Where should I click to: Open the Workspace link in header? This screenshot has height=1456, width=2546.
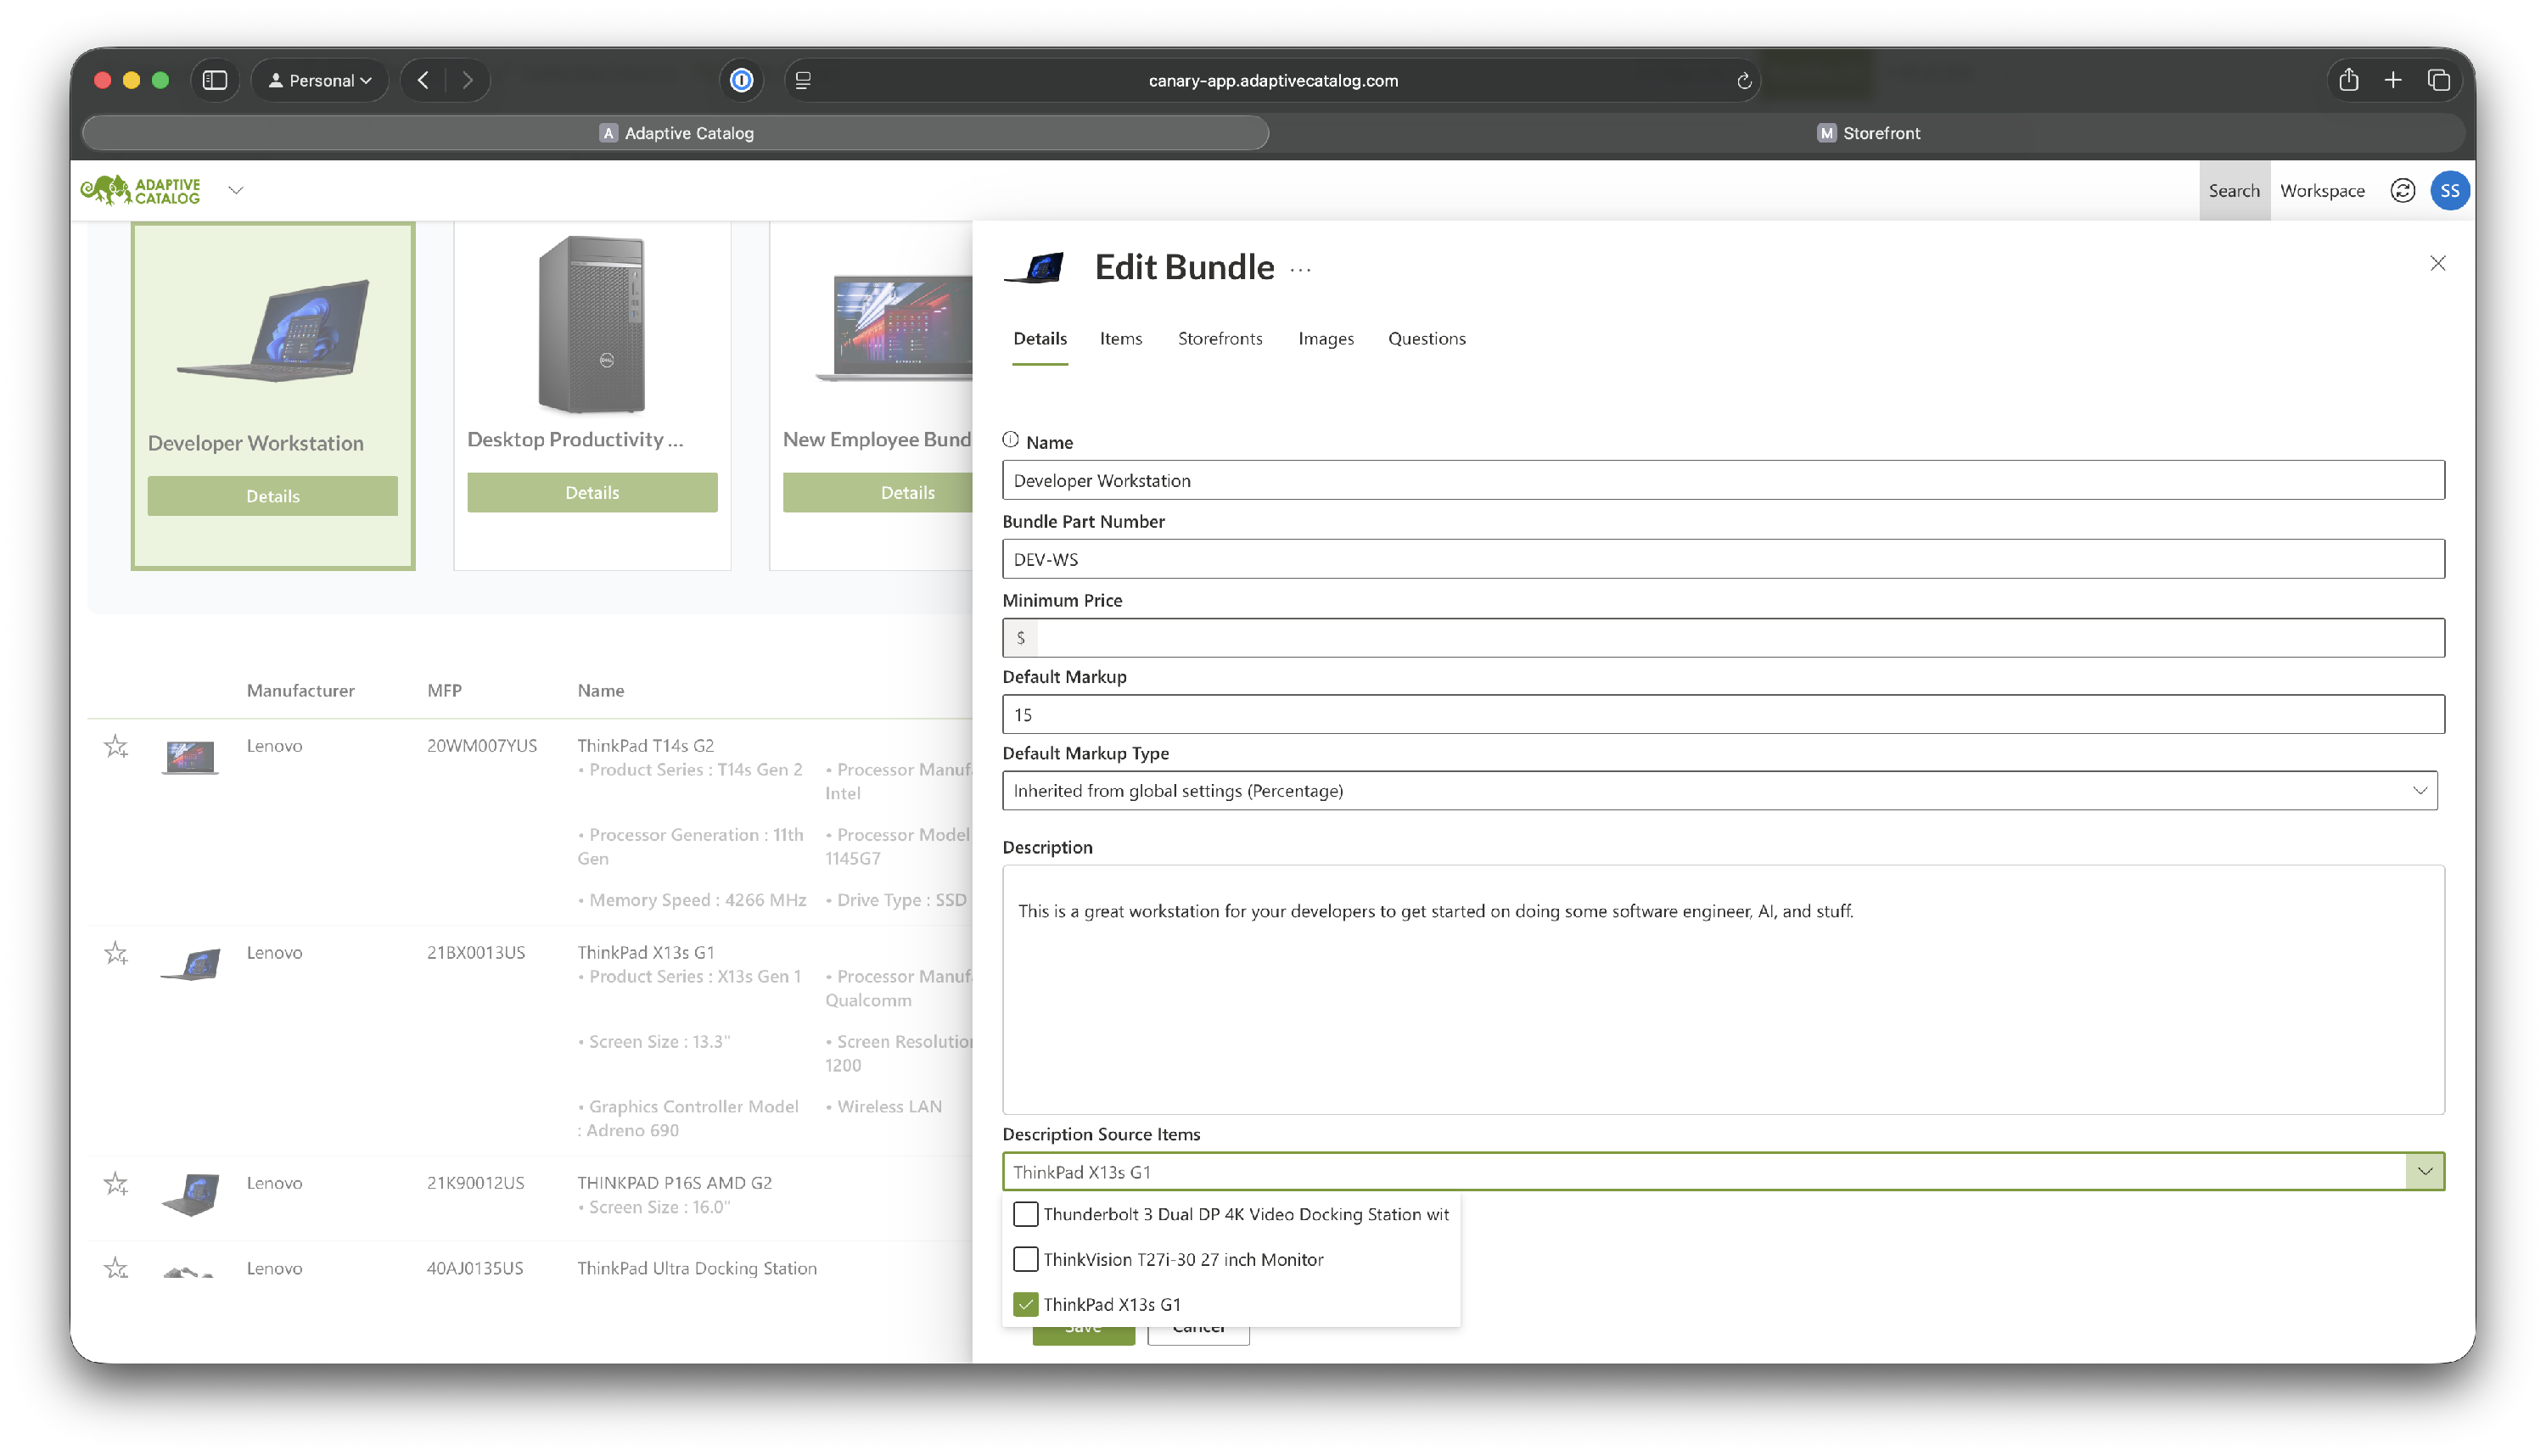click(x=2322, y=190)
